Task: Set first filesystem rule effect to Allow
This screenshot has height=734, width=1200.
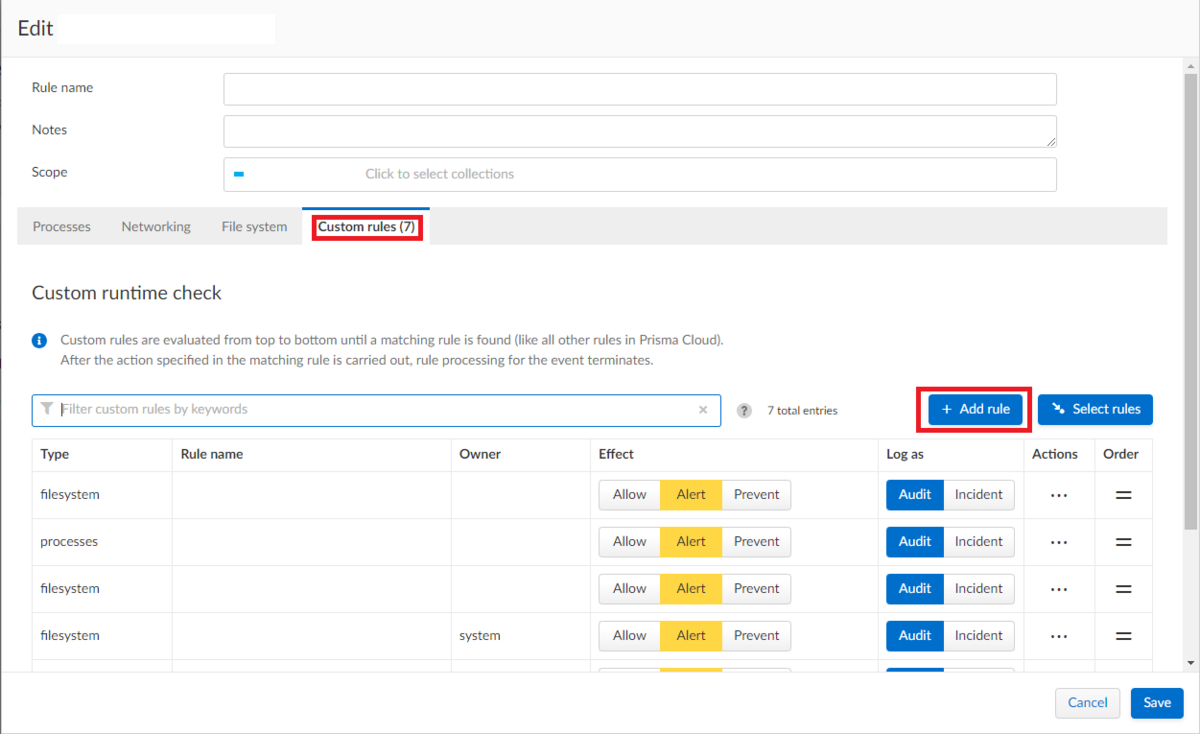Action: point(630,495)
